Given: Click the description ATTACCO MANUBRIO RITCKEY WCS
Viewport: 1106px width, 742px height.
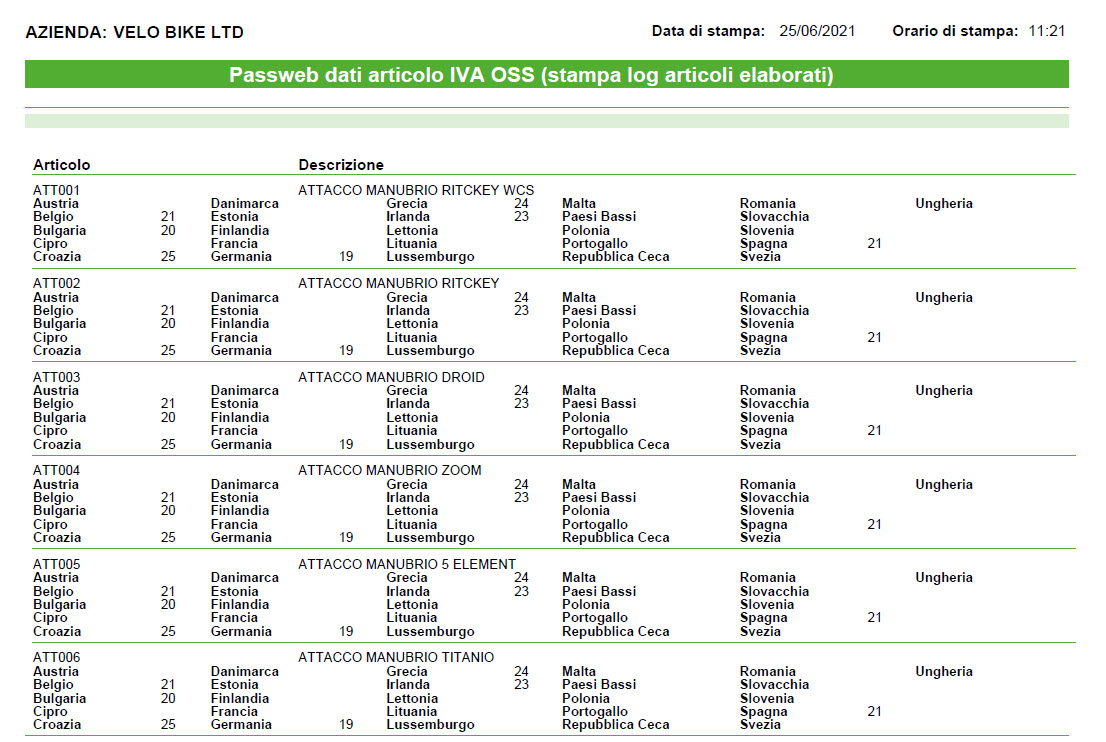Looking at the screenshot, I should coord(416,190).
